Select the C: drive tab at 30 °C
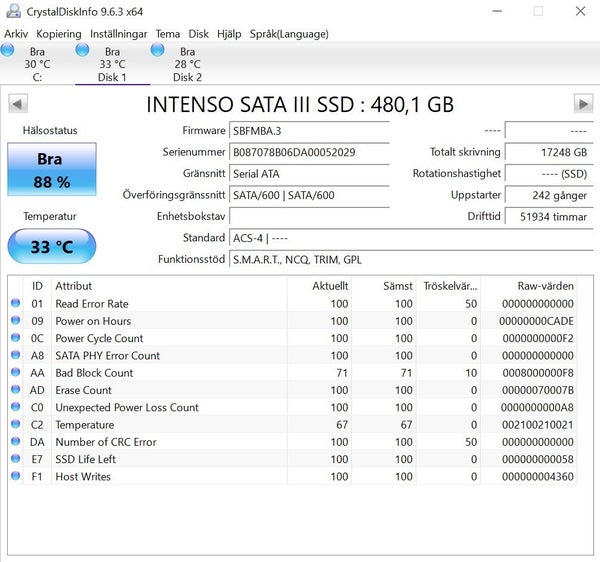Screen dimensions: 600x562 pyautogui.click(x=37, y=64)
